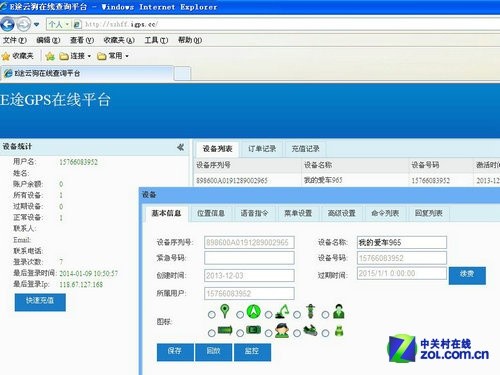Edit the 设备名称 field with 我的爱车965

pos(402,242)
